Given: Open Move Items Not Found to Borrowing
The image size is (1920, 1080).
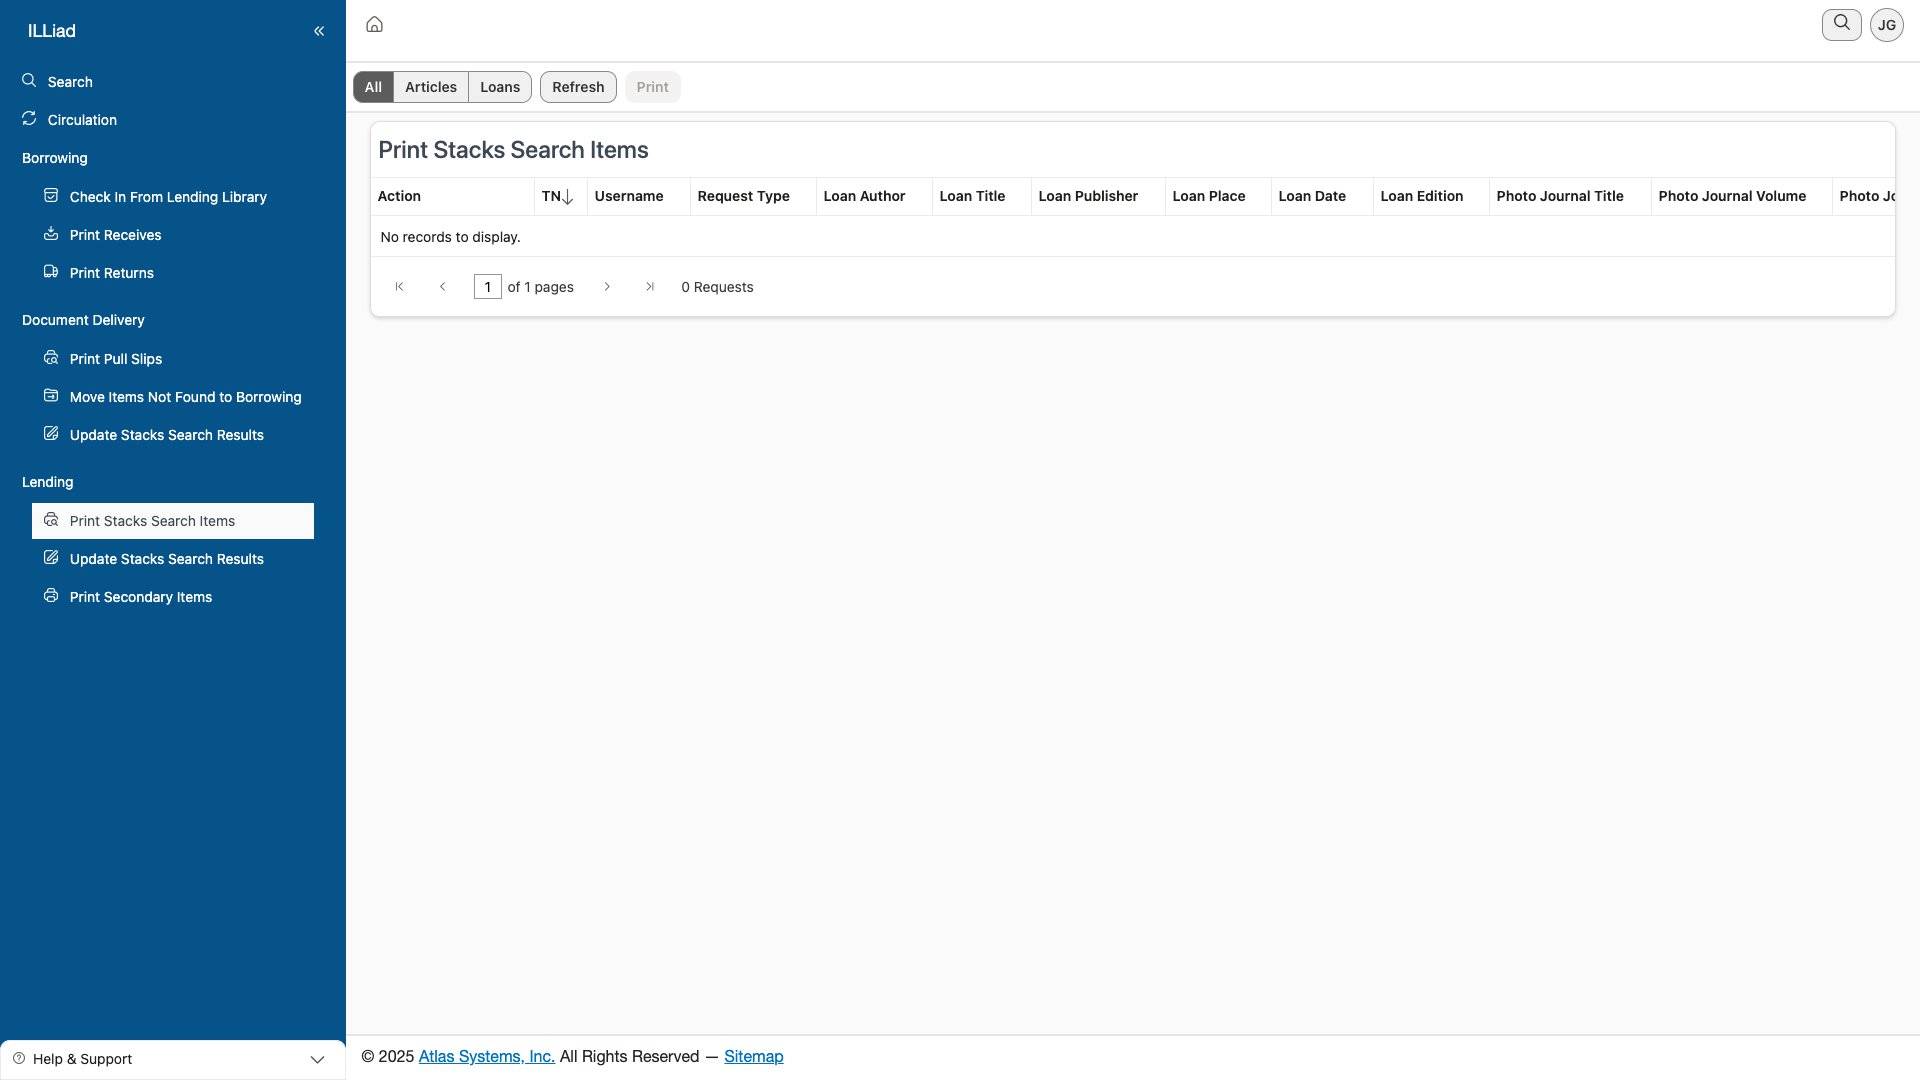Looking at the screenshot, I should tap(185, 397).
